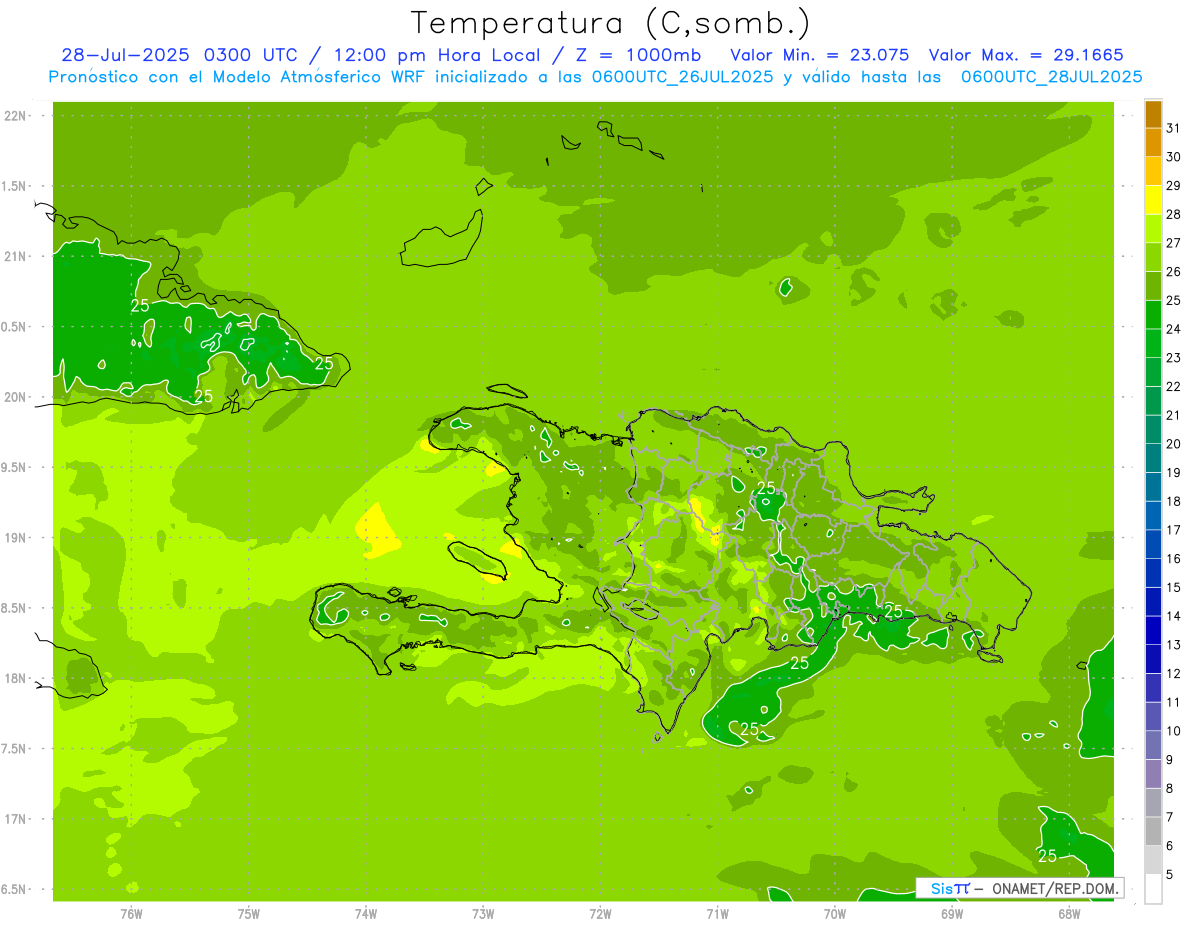The width and height of the screenshot is (1200, 927).
Task: Click the legend value '16'
Action: pos(1174,559)
